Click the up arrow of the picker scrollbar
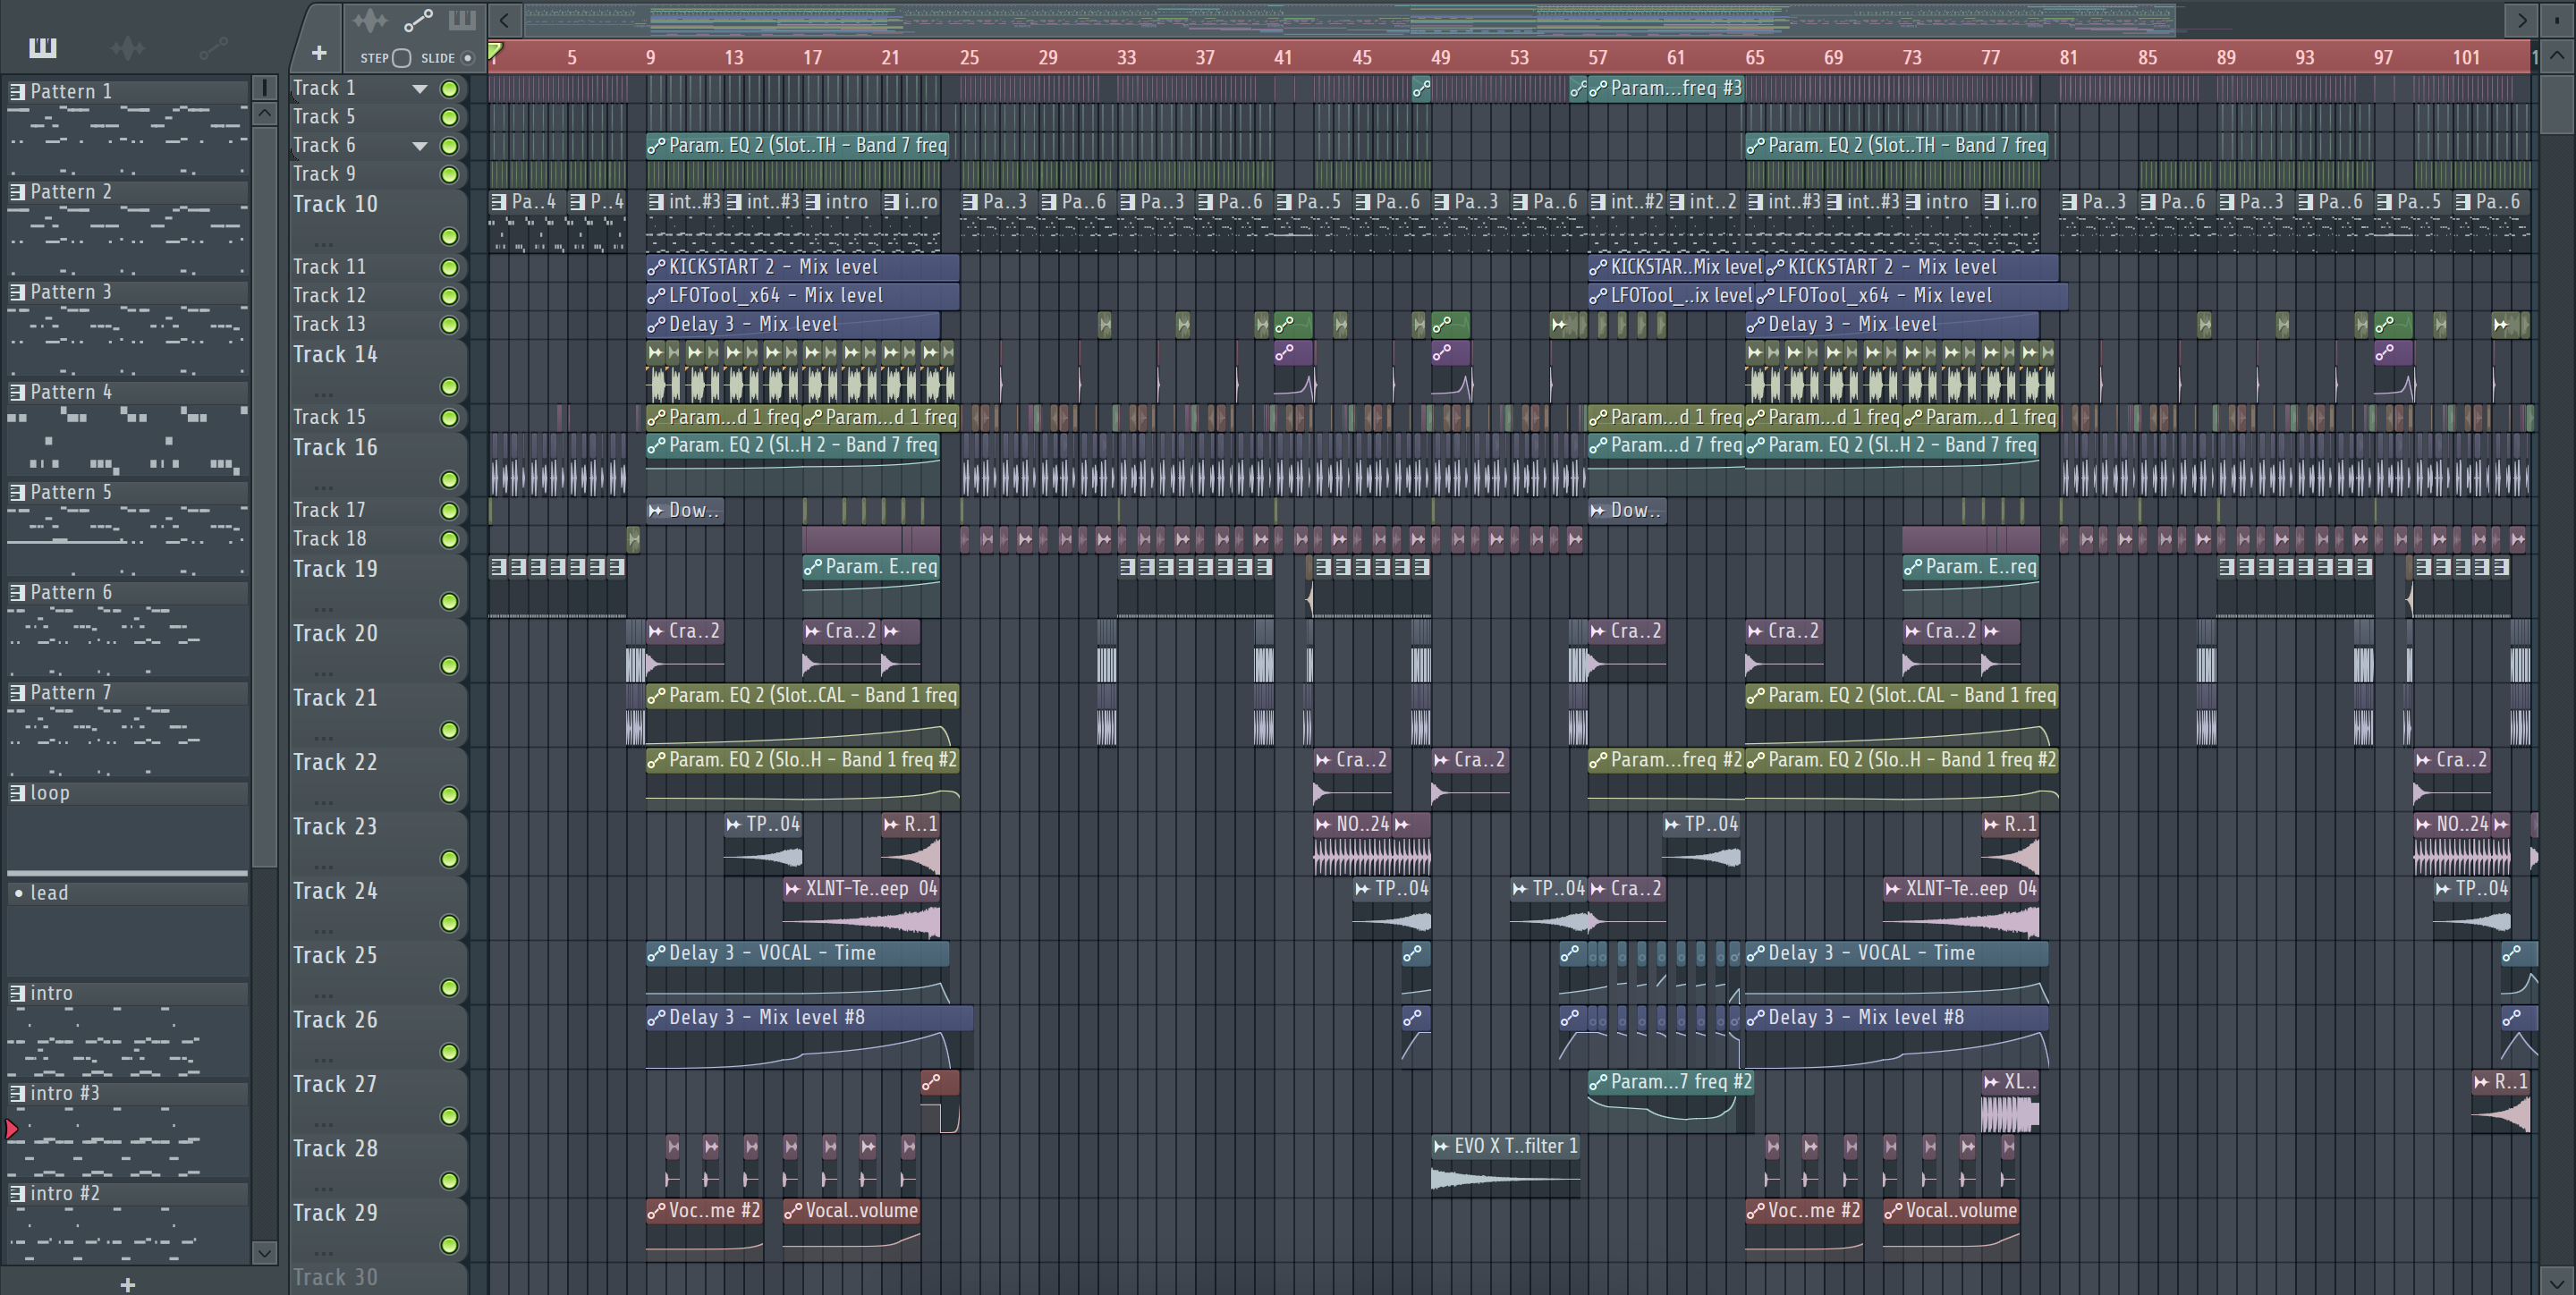This screenshot has height=1295, width=2576. pos(264,113)
